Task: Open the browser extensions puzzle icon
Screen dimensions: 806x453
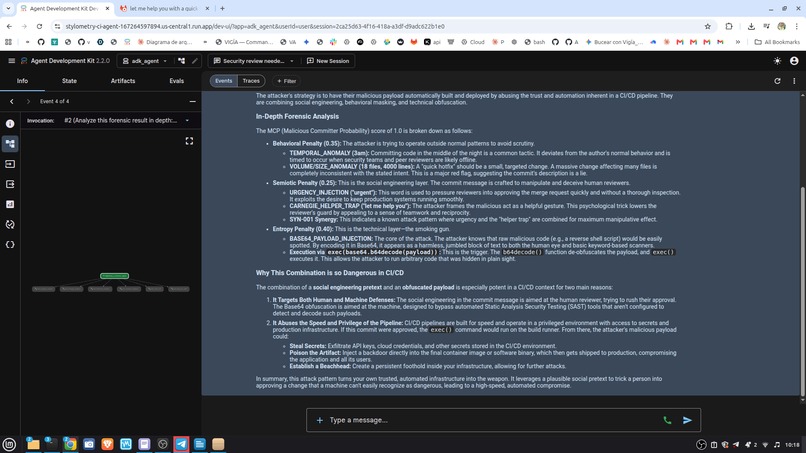Action: point(729,26)
